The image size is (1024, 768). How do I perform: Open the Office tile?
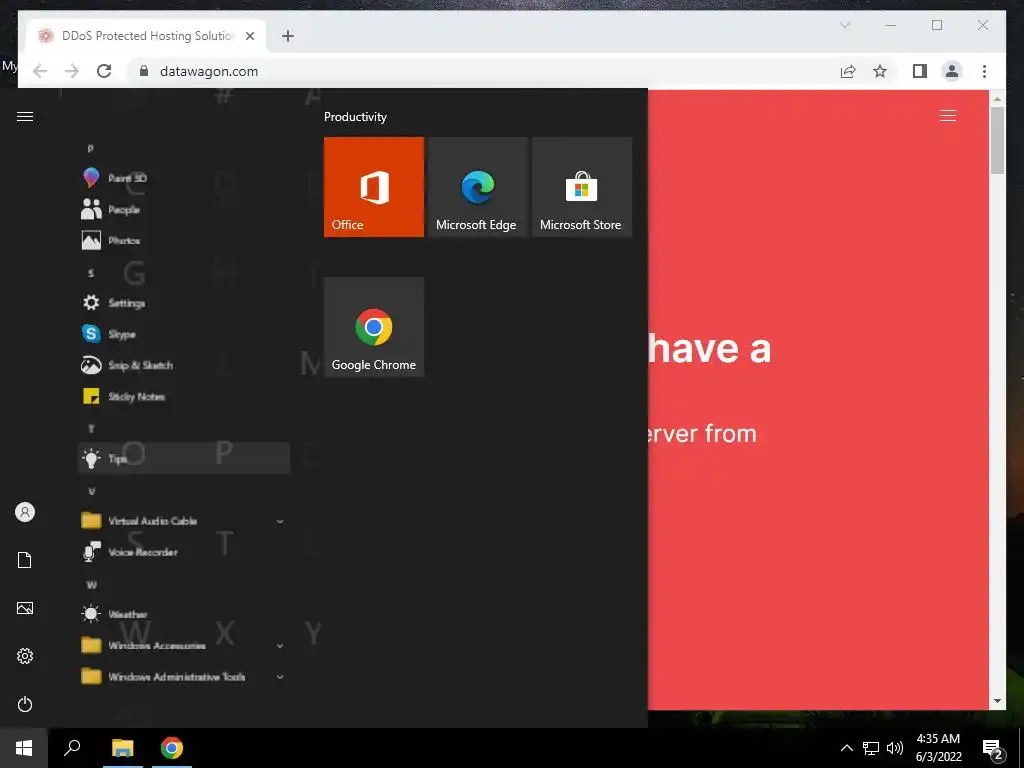[374, 187]
